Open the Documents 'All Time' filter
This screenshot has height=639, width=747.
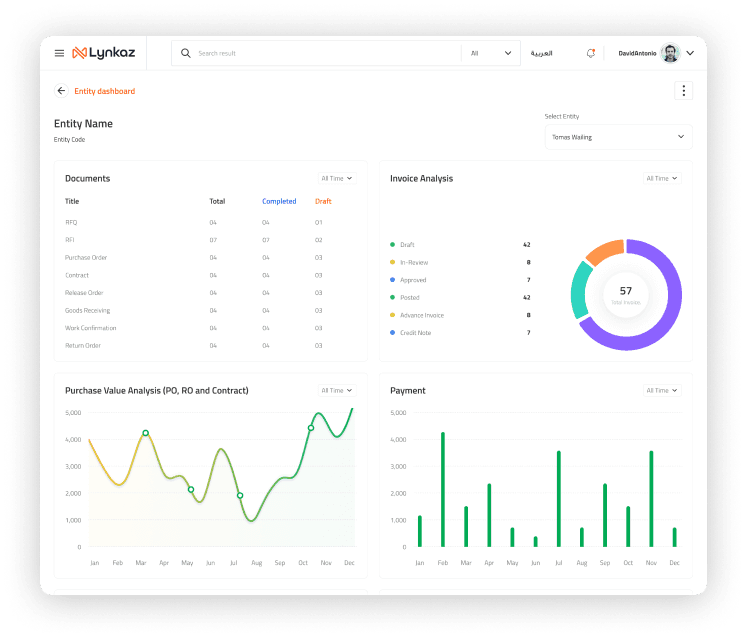click(335, 178)
